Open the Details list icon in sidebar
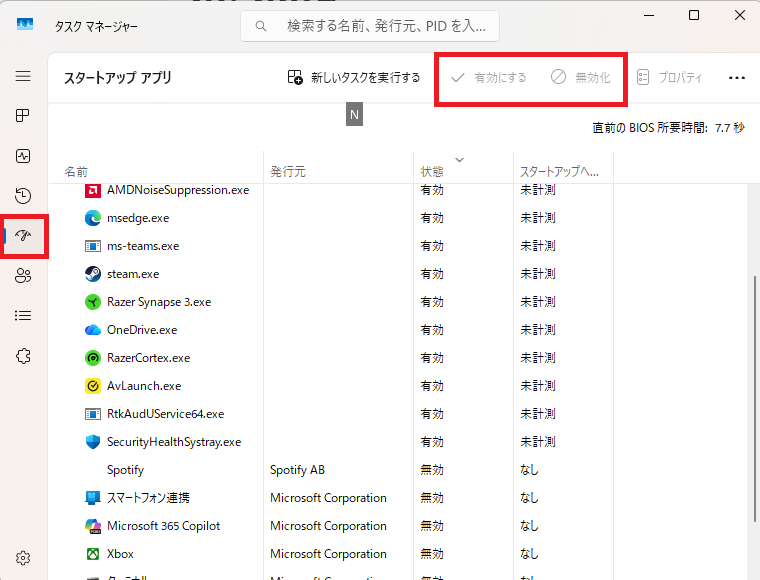This screenshot has height=580, width=760. click(23, 316)
